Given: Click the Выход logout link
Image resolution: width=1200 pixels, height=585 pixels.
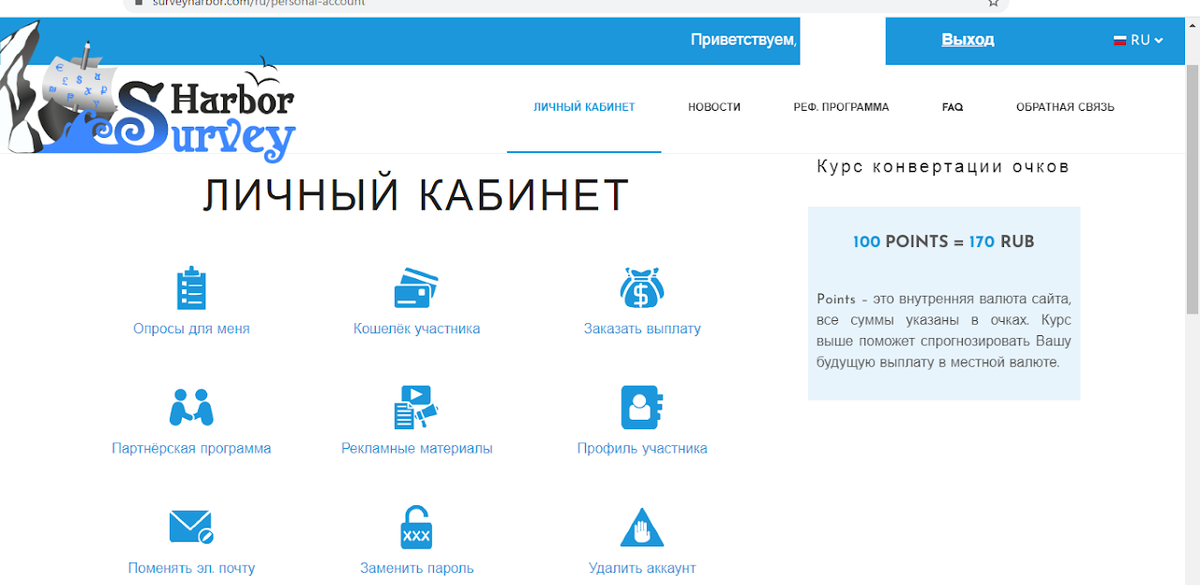Looking at the screenshot, I should pyautogui.click(x=968, y=40).
